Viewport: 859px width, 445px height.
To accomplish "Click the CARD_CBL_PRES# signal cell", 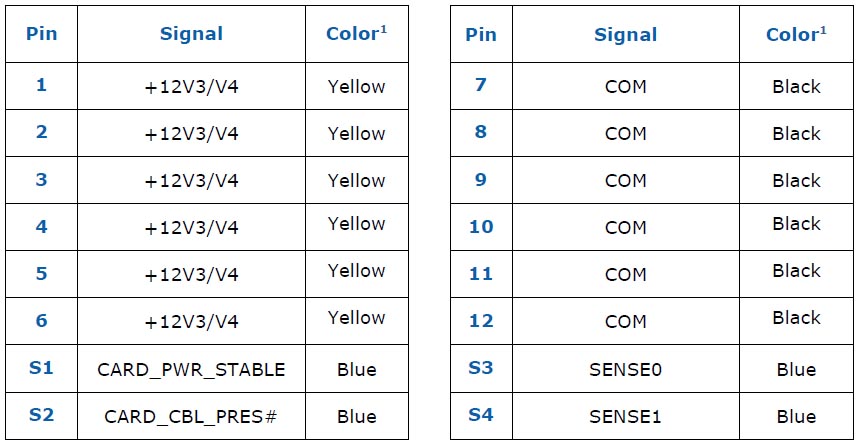I will point(191,416).
